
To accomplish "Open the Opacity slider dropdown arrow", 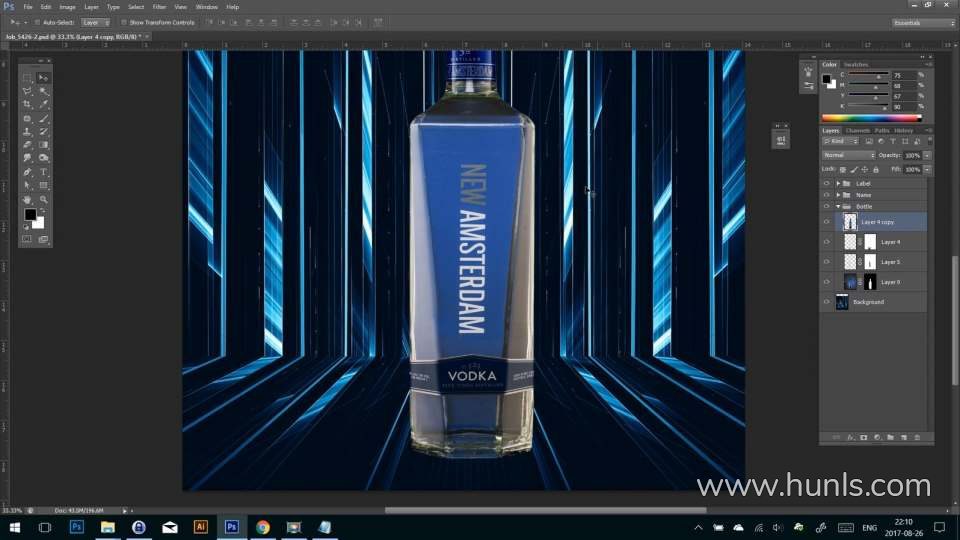I will 928,156.
